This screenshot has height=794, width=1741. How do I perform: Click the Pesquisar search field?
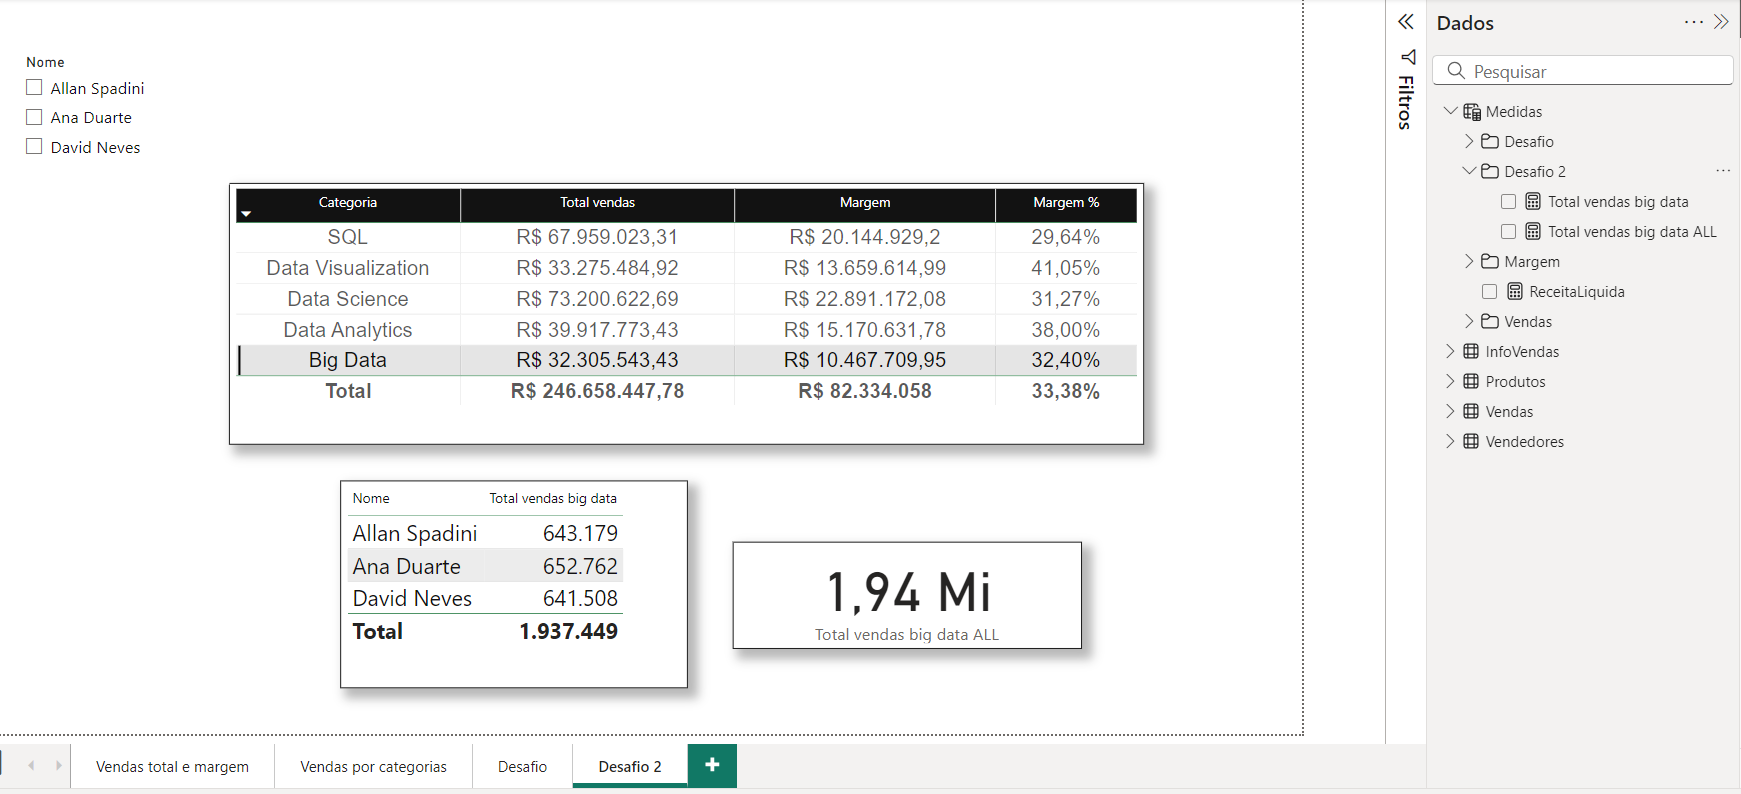pos(1583,71)
